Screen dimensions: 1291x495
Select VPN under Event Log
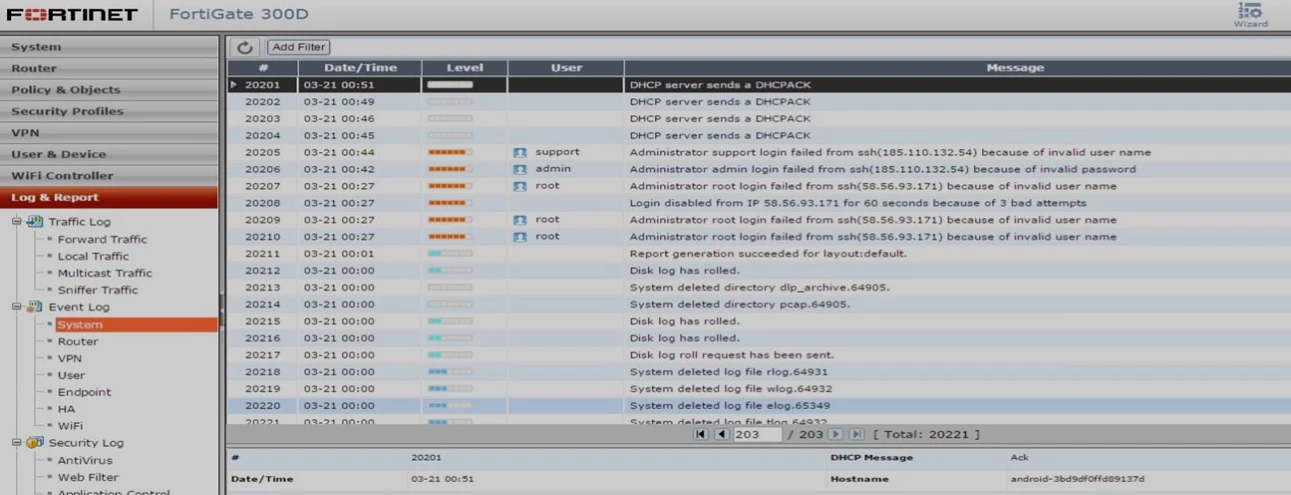(x=70, y=358)
